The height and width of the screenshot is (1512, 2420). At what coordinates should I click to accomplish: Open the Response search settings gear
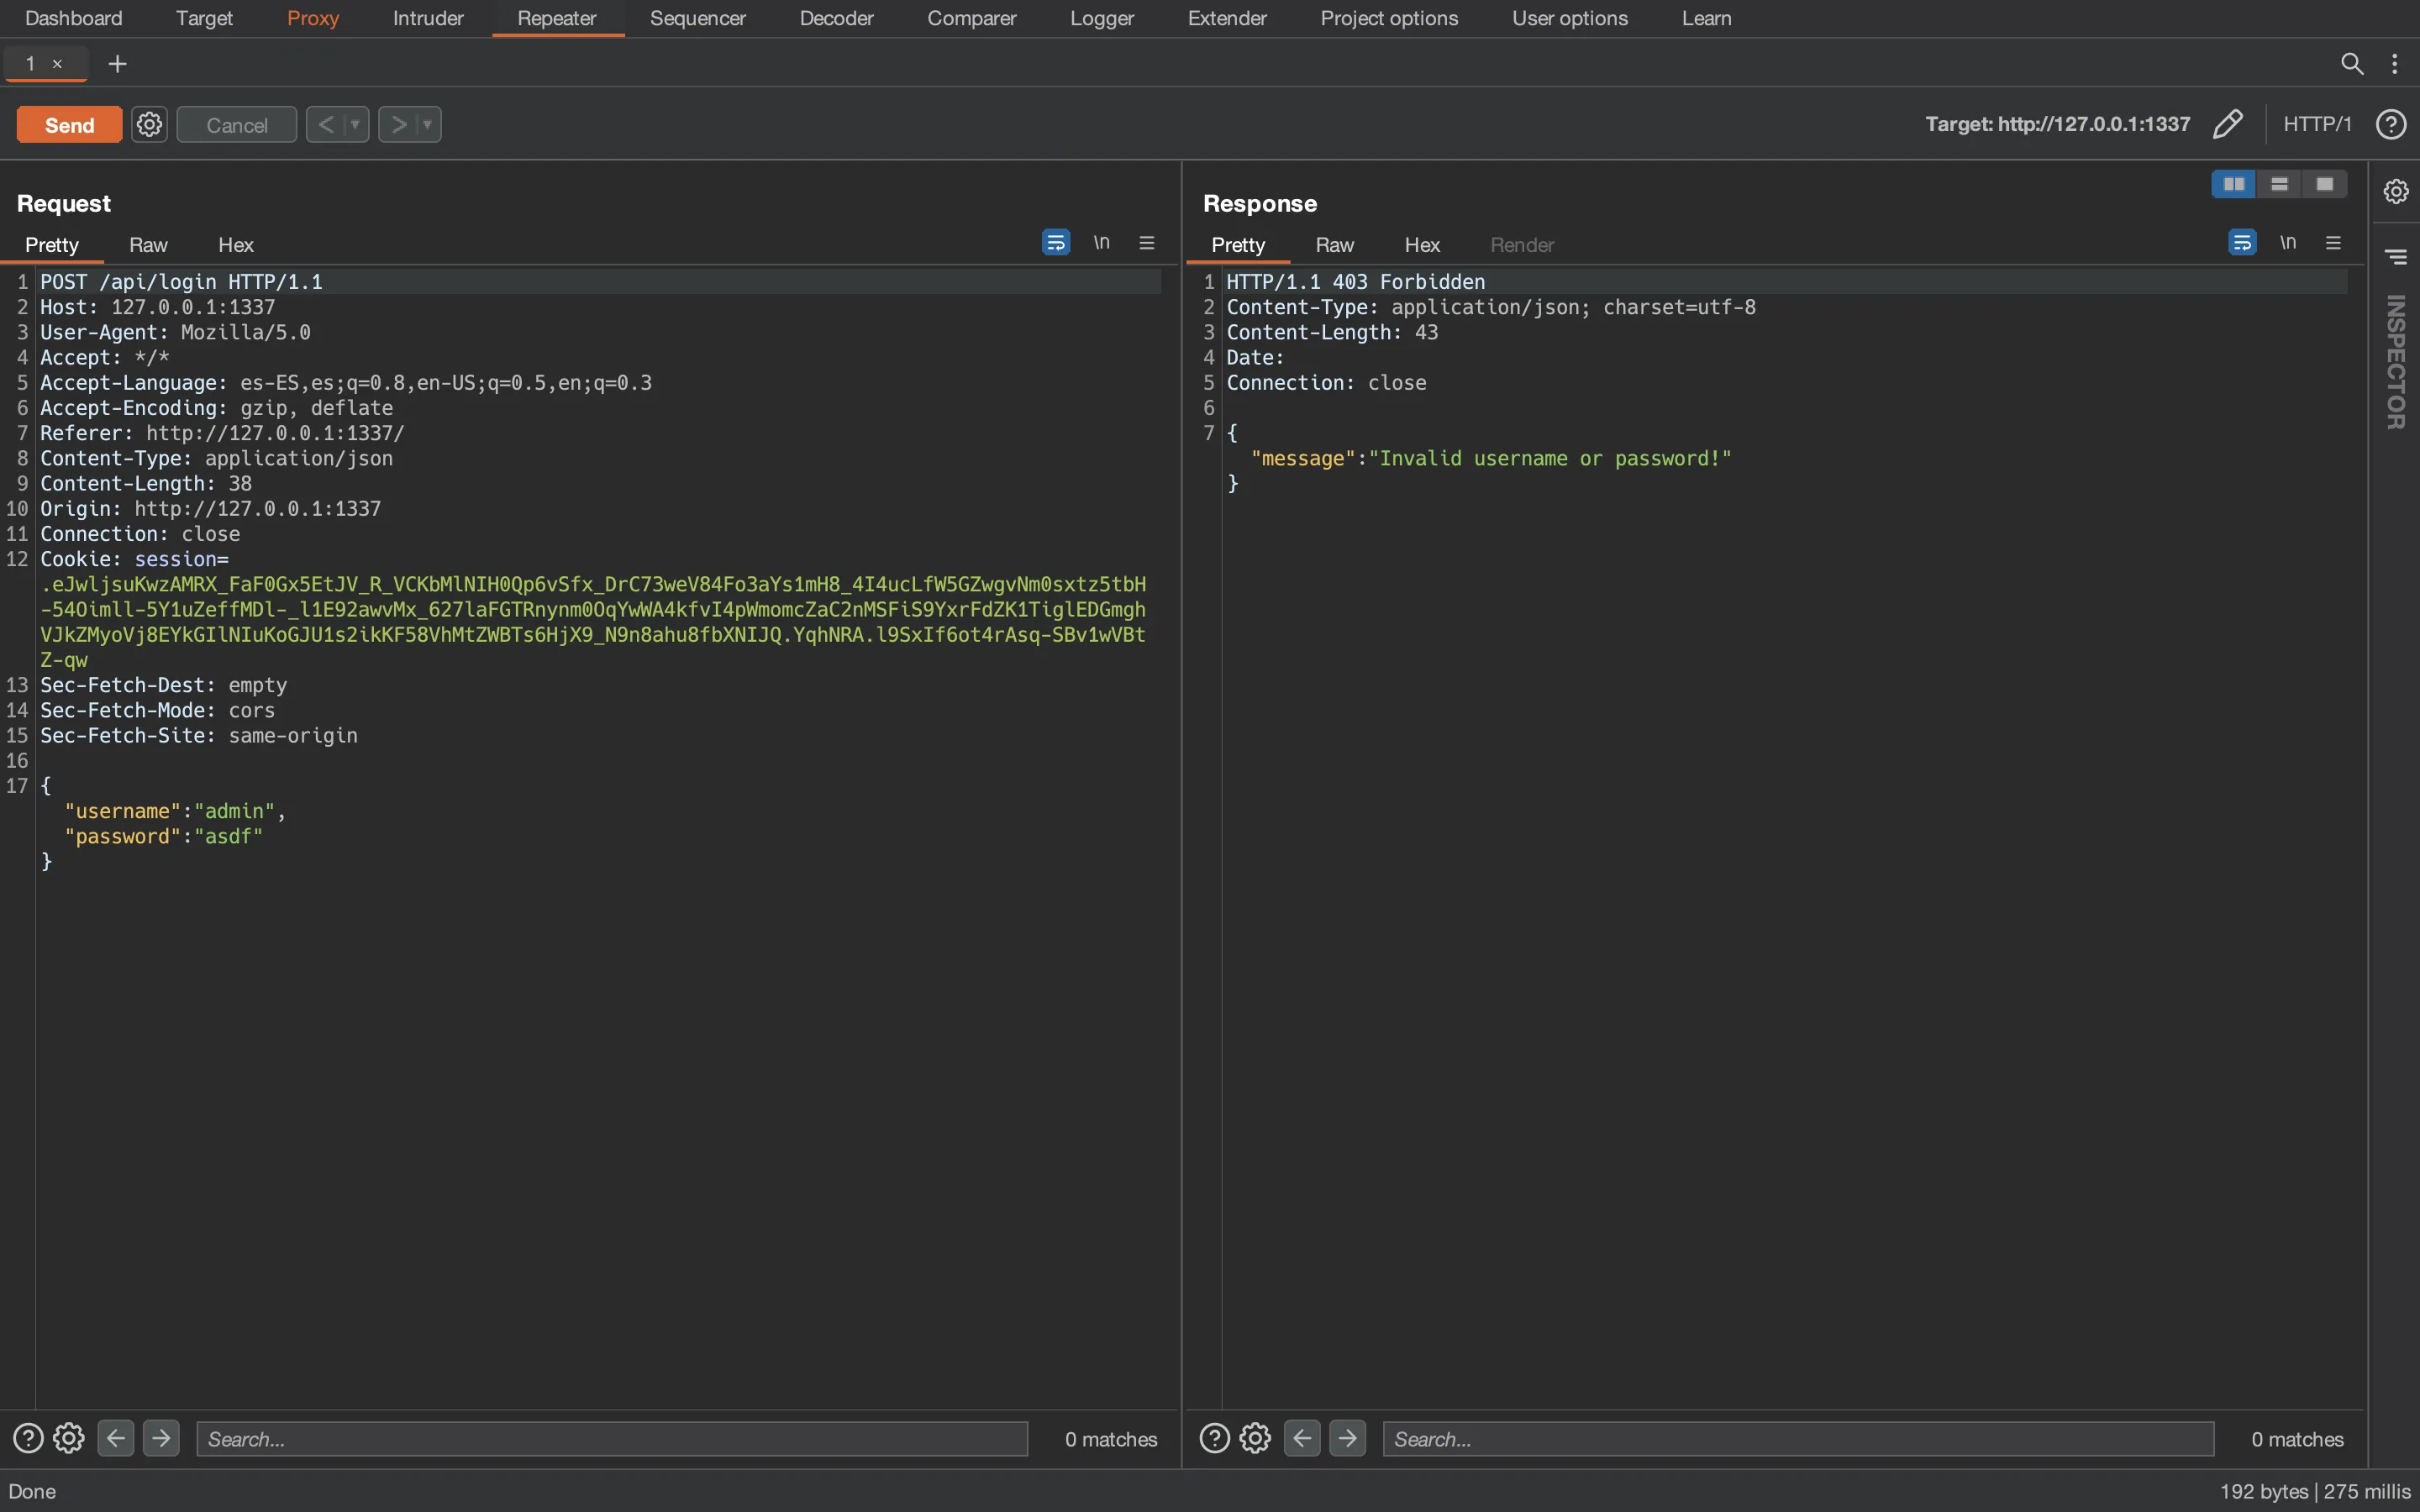click(1255, 1438)
